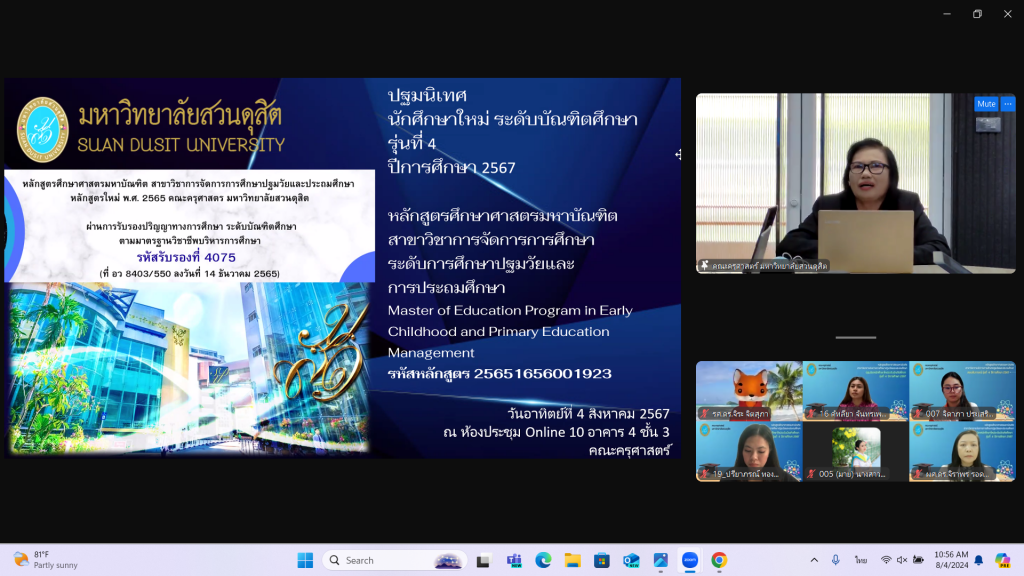The height and width of the screenshot is (576, 1024).
Task: Expand the hidden system tray icons
Action: [814, 560]
